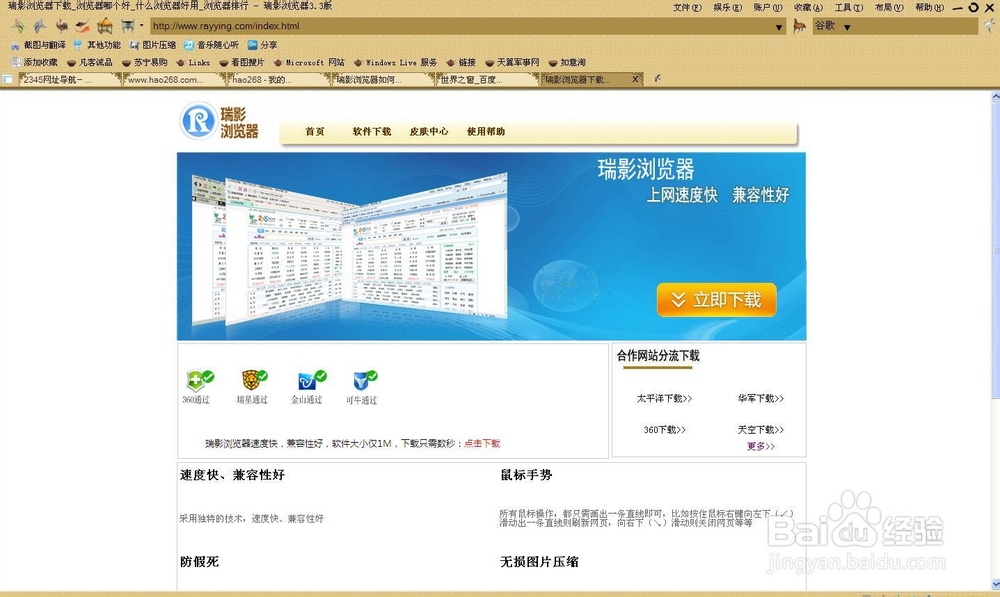Open 使用帮助 in the page navigation
1000x597 pixels.
pyautogui.click(x=485, y=131)
